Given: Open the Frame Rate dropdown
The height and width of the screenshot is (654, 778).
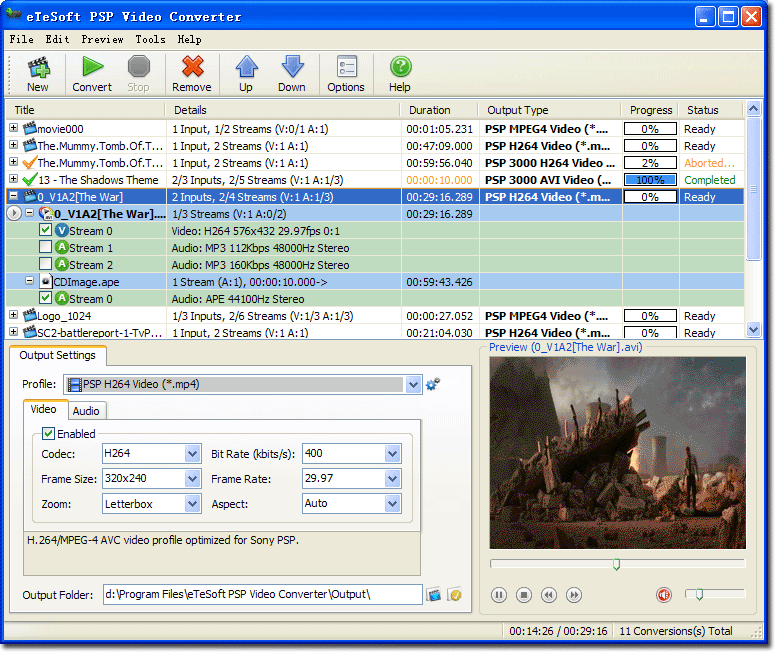Looking at the screenshot, I should (392, 479).
